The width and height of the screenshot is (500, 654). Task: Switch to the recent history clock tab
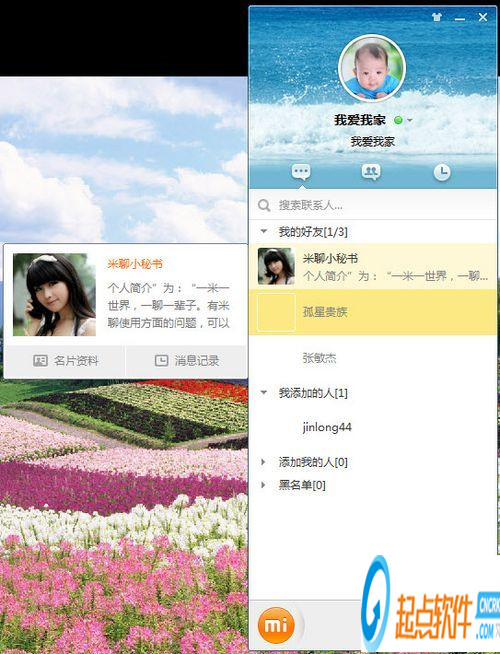click(x=442, y=172)
